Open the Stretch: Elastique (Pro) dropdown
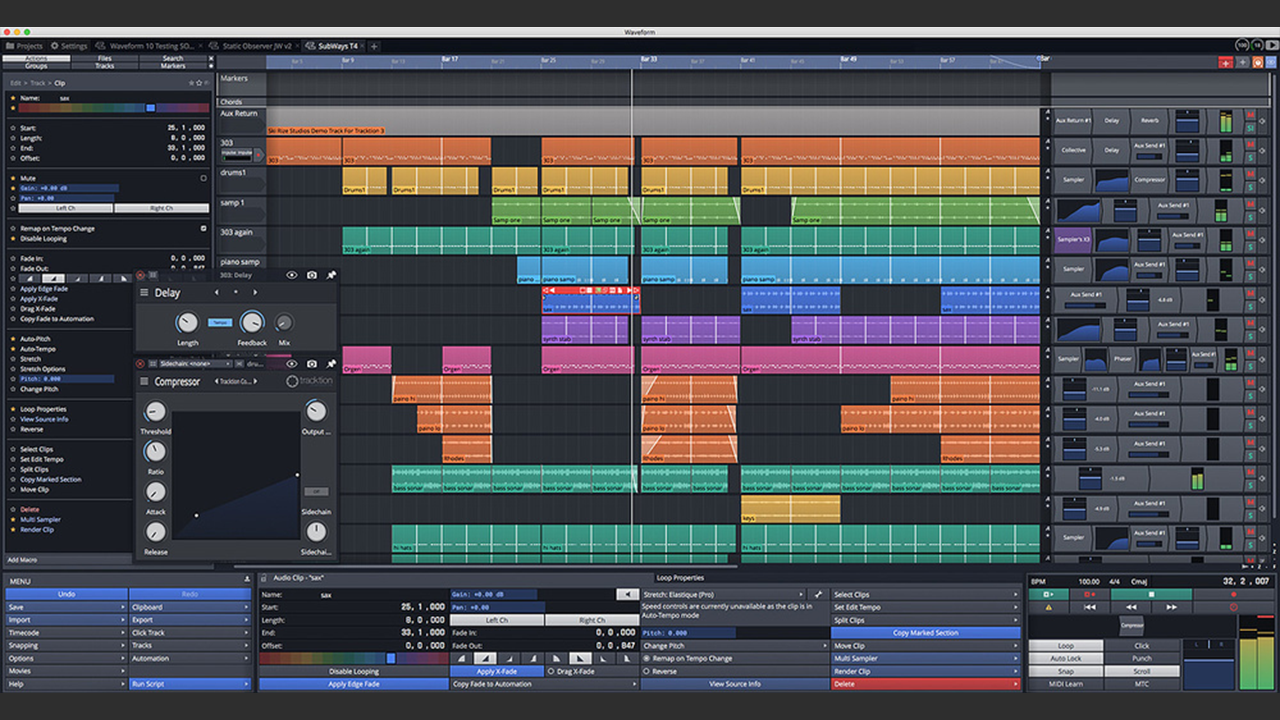This screenshot has height=720, width=1280. click(x=724, y=594)
